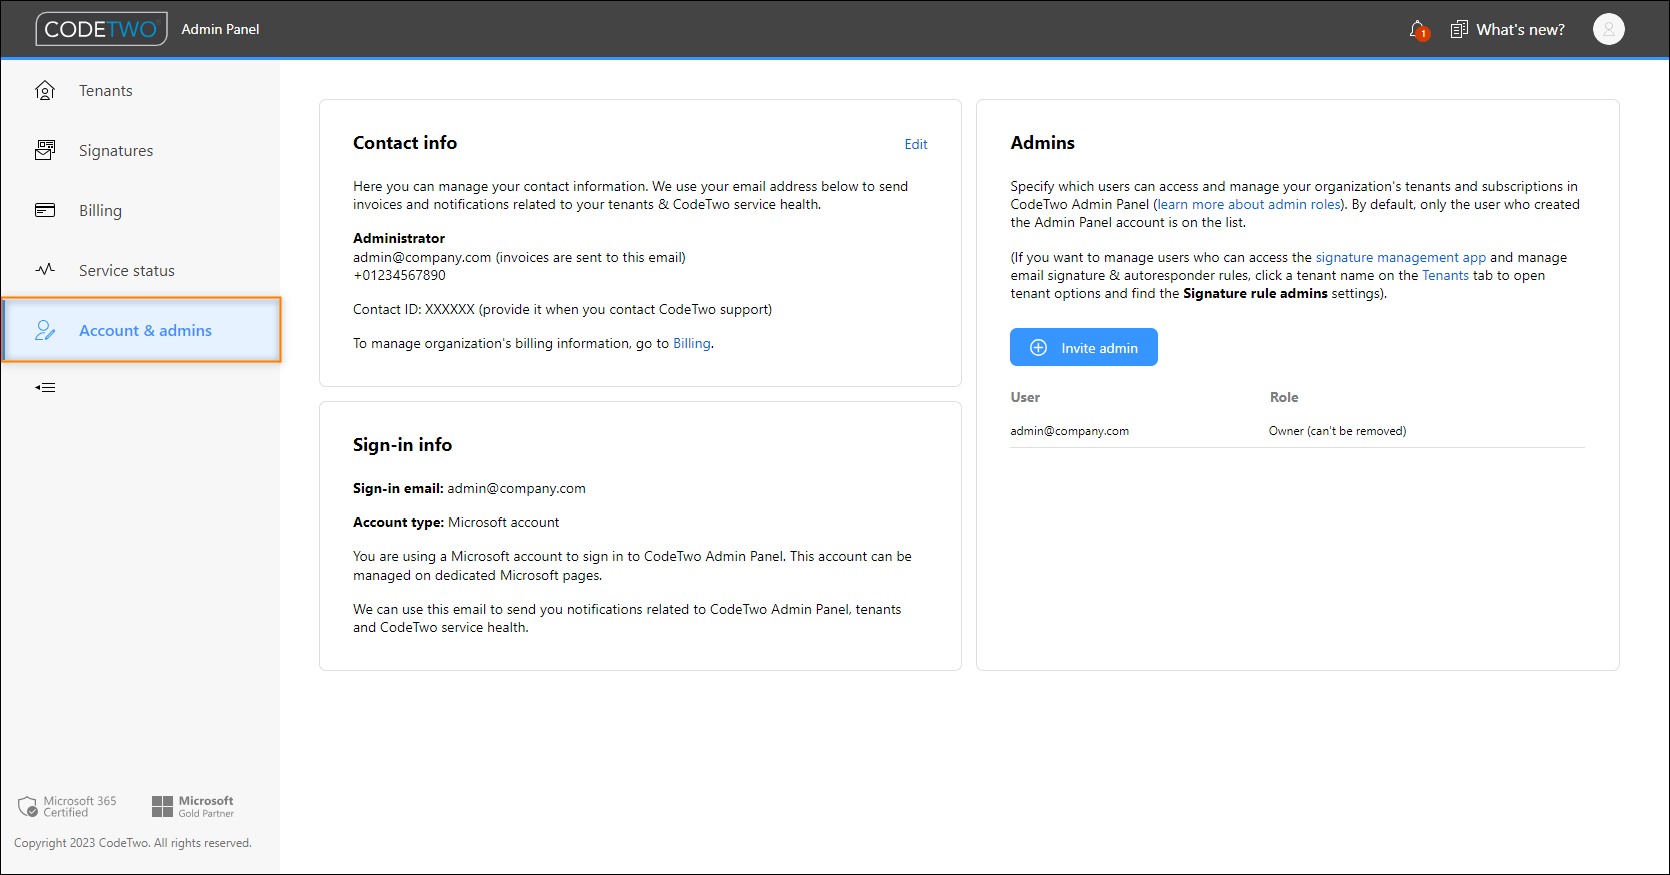Follow the Tenants link in Admins text
The image size is (1670, 875).
(1446, 275)
